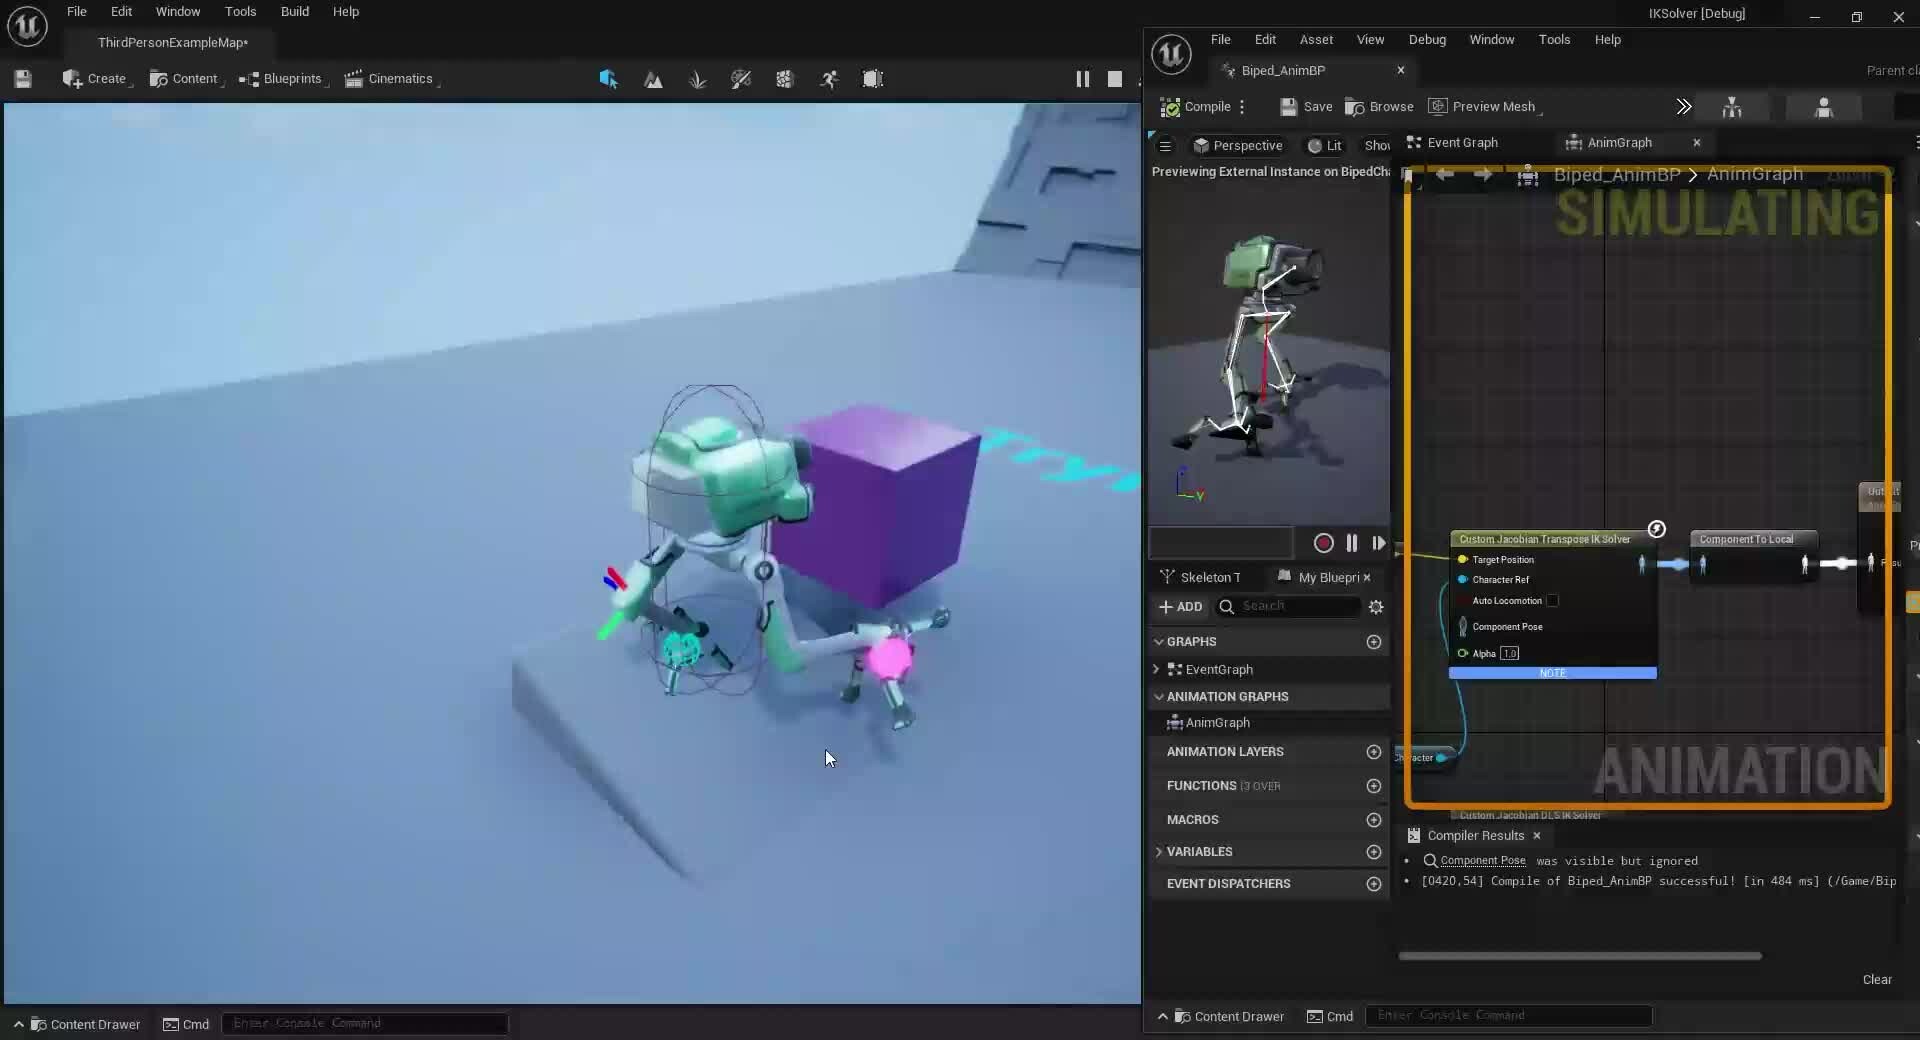Viewport: 1920px width, 1040px height.
Task: Select the Landscape editing mode icon
Action: 654,79
